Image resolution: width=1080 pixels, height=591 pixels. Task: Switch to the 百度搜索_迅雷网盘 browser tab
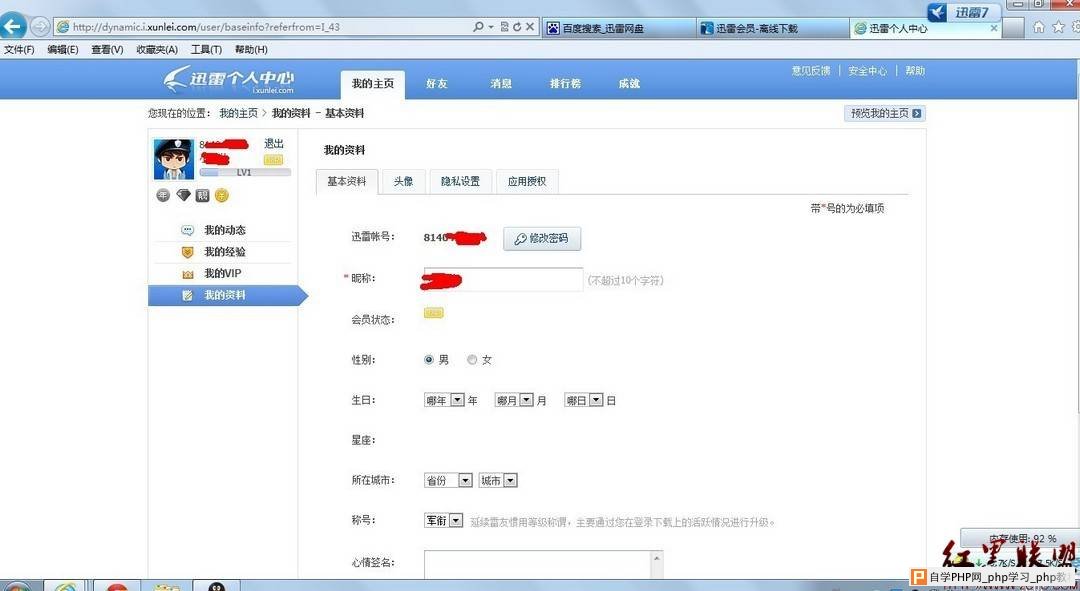619,28
